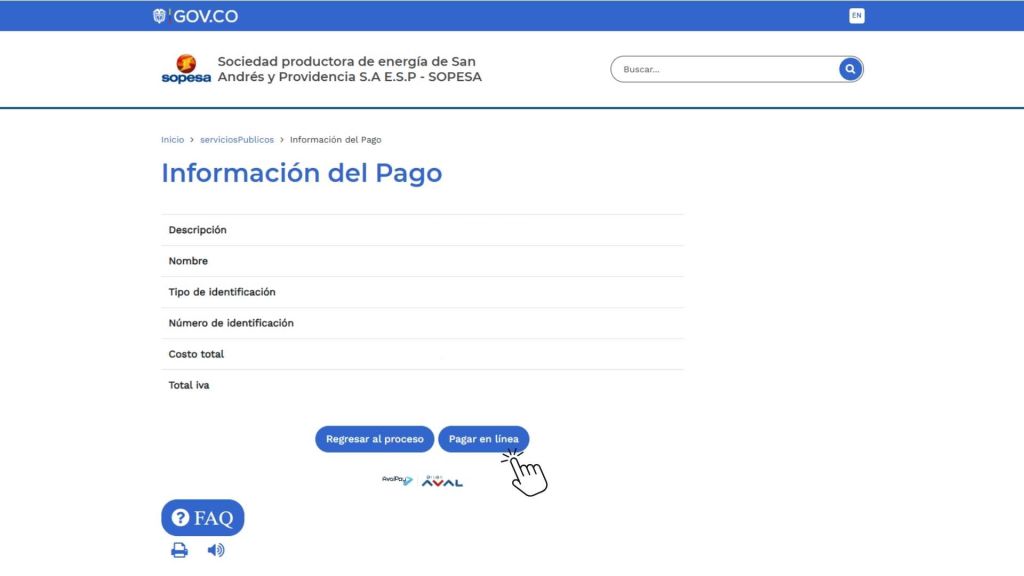Click the AvalPay logo below the buttons
This screenshot has height=576, width=1024.
coord(397,480)
